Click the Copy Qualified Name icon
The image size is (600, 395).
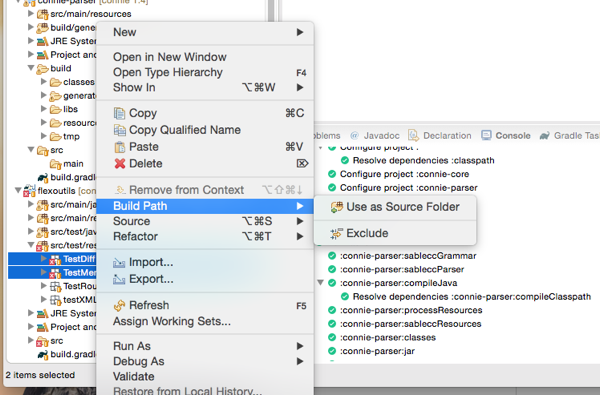(119, 130)
